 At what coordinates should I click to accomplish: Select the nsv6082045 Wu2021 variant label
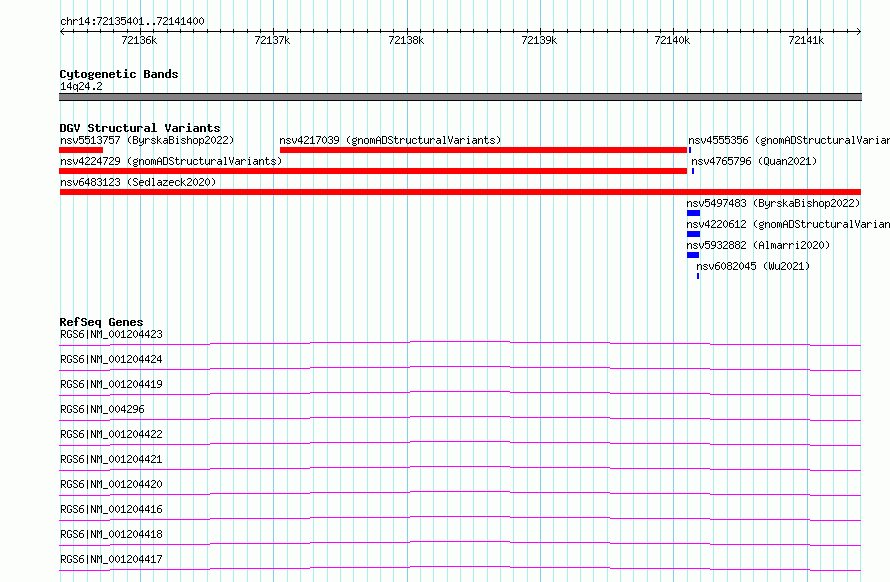coord(753,266)
